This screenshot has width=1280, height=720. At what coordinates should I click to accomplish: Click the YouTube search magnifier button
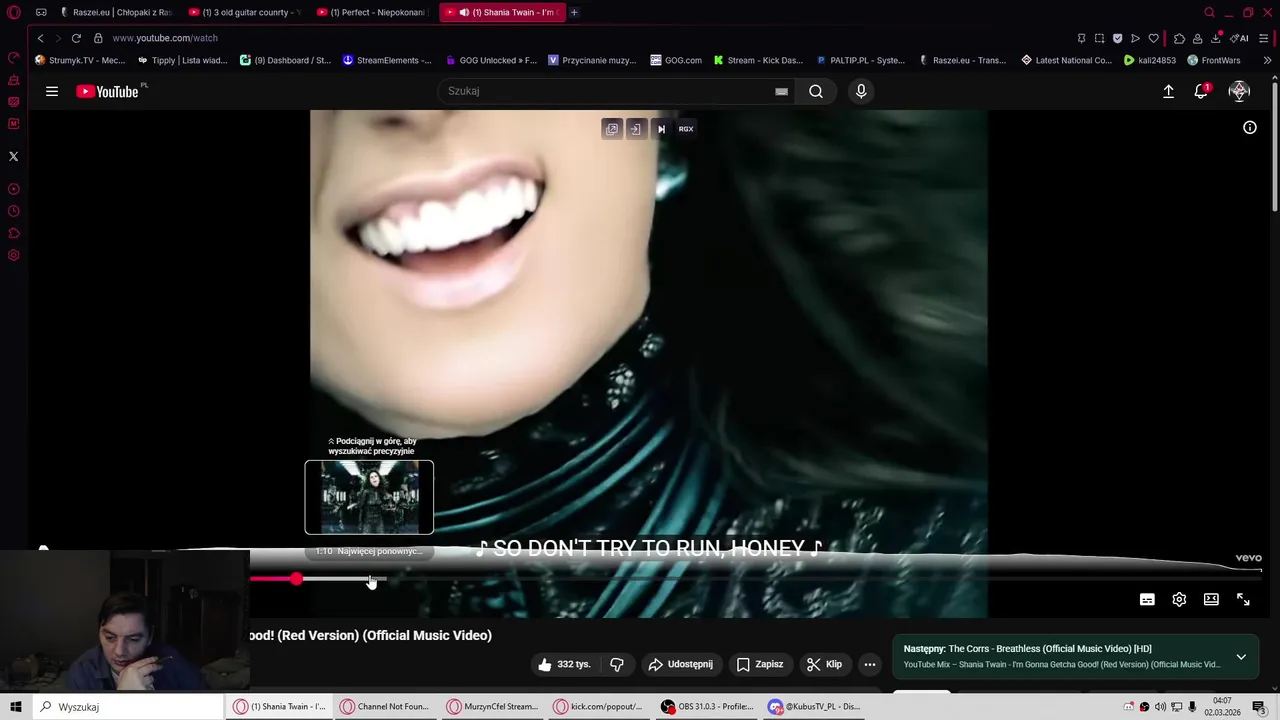tap(816, 91)
